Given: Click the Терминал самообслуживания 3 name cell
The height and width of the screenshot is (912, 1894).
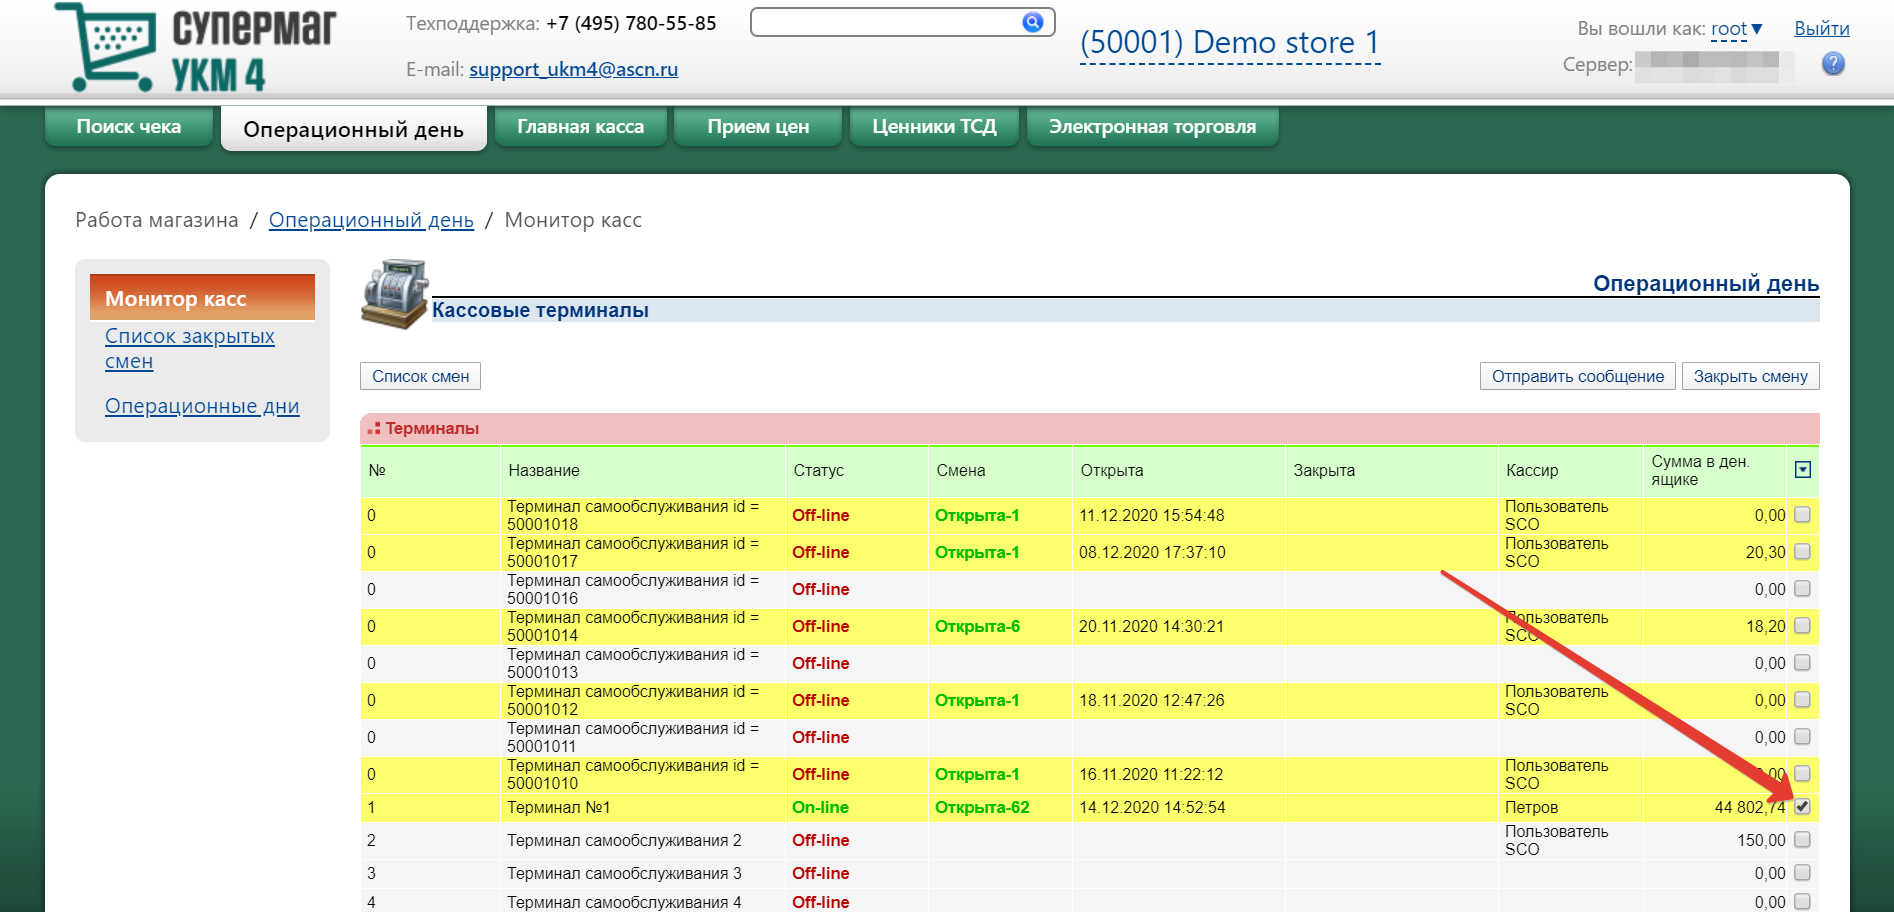Looking at the screenshot, I should click(x=624, y=873).
